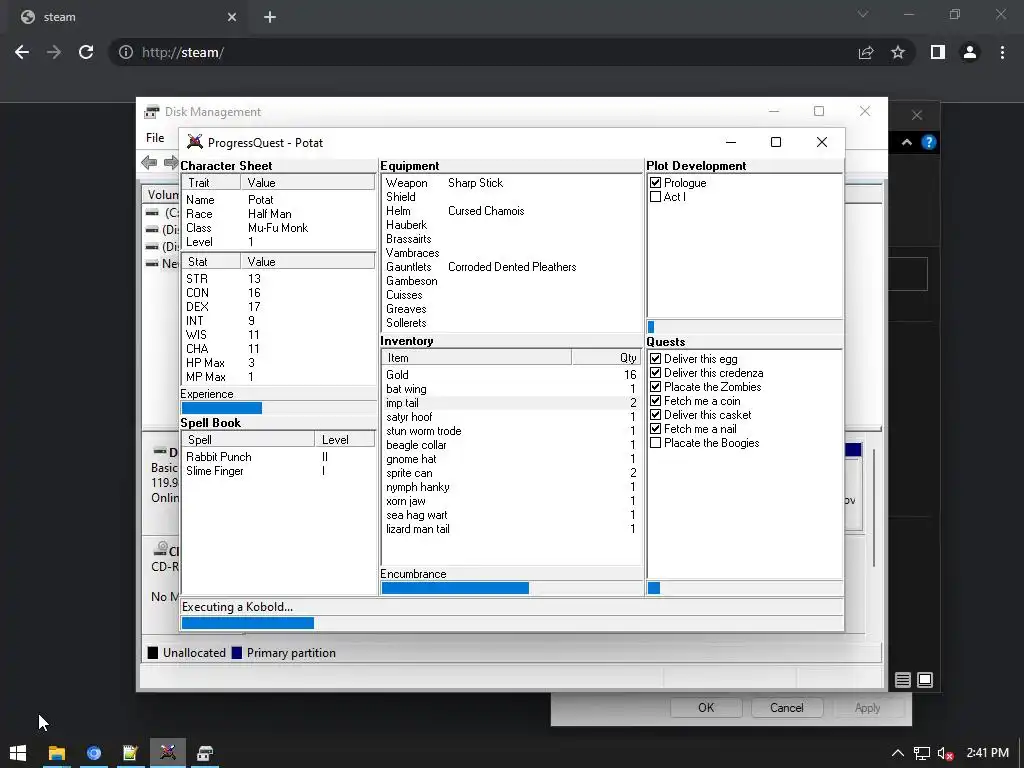Screen dimensions: 1024x768
Task: Click the Trait column header
Action: [x=211, y=183]
